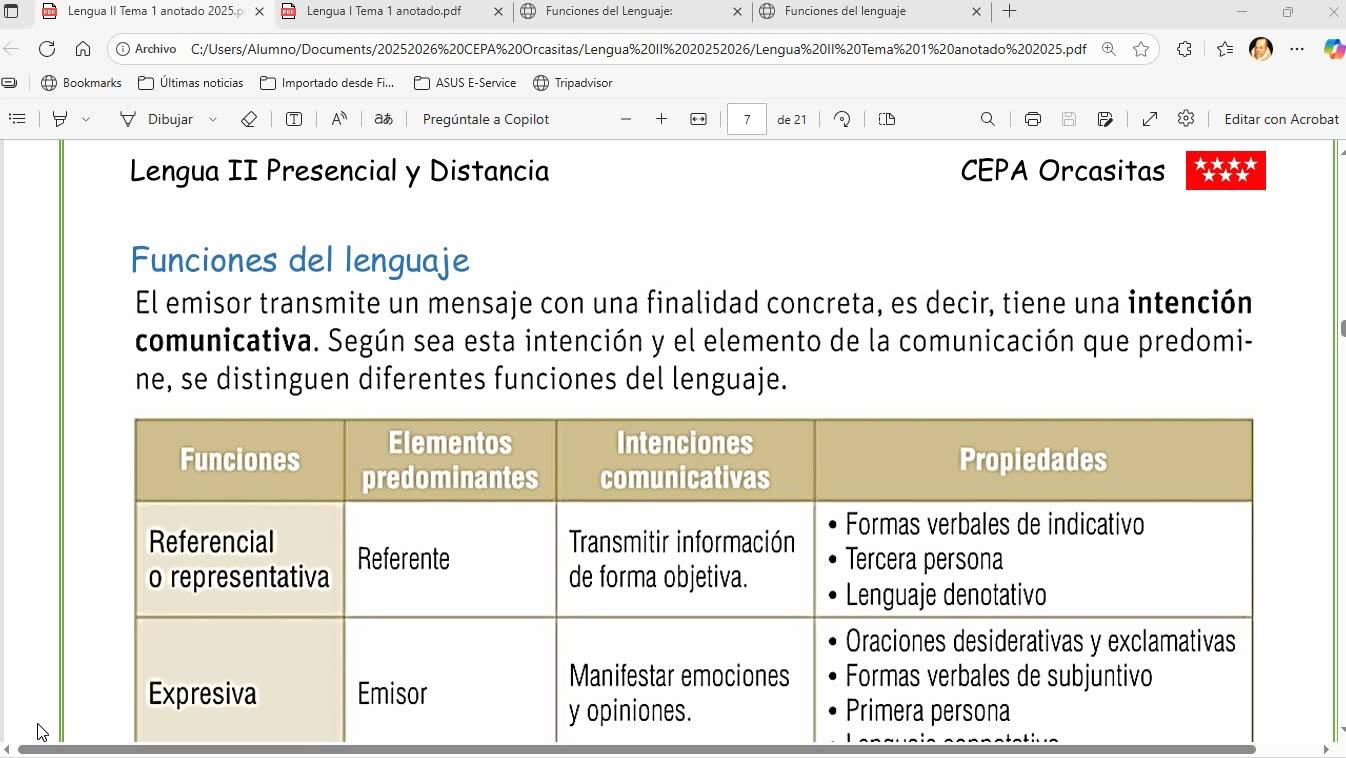
Task: Open the Extensions menu
Action: coord(1184,49)
